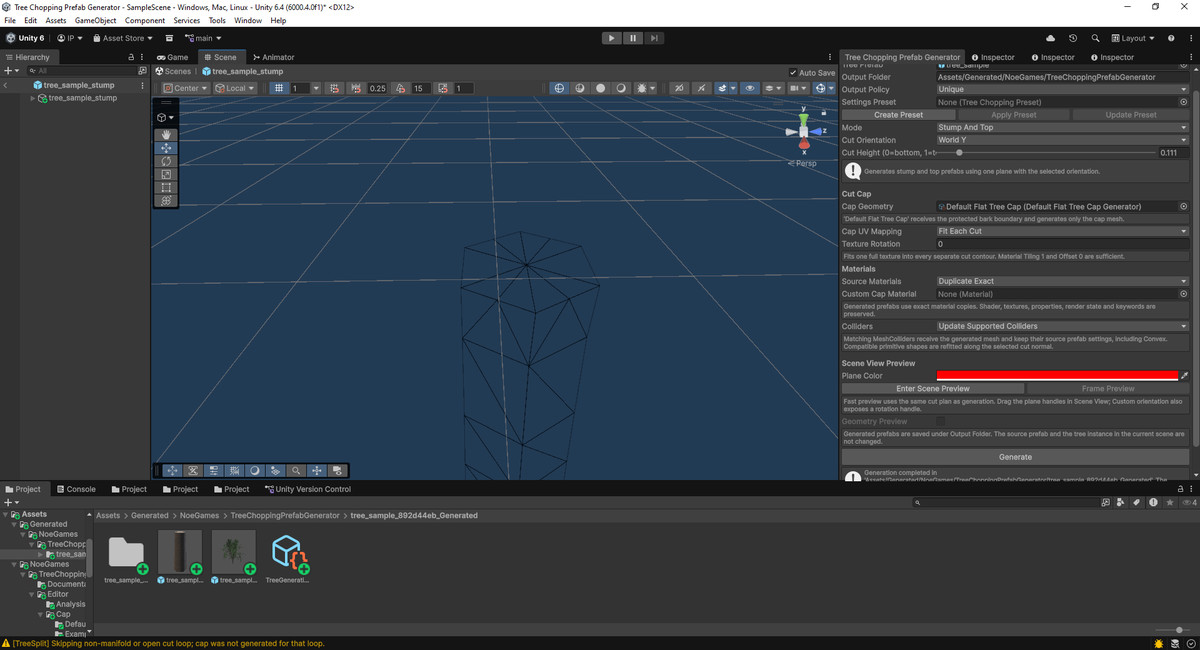Switch to the Animator tab
This screenshot has height=650, width=1200.
[274, 57]
